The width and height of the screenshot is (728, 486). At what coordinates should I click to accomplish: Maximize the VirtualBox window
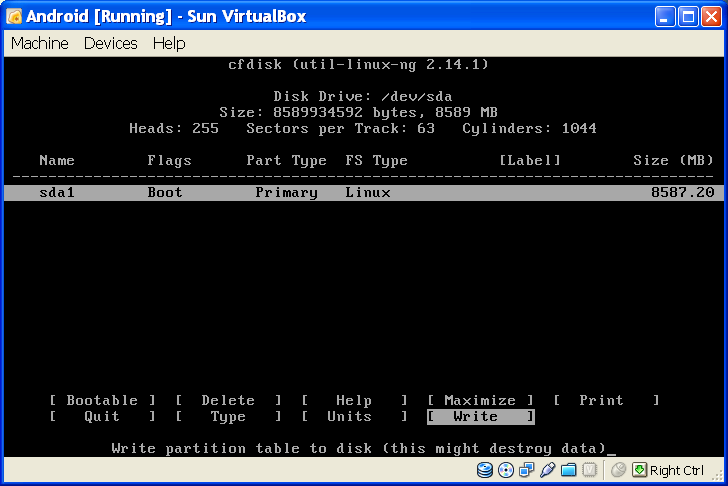pyautogui.click(x=688, y=17)
